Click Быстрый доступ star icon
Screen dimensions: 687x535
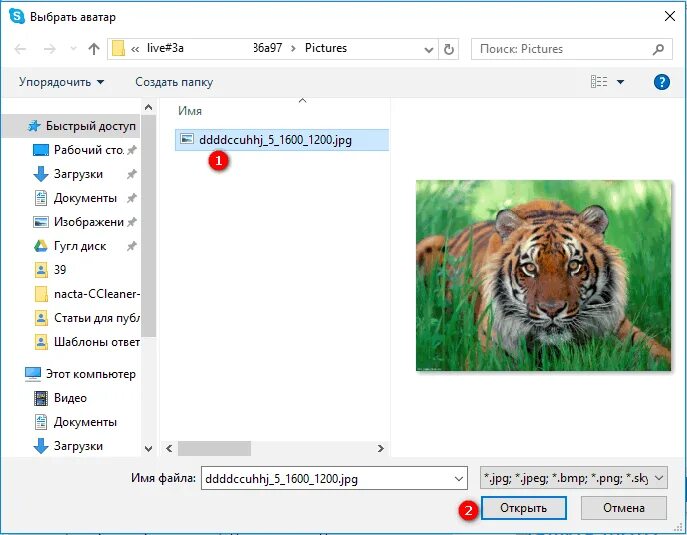[34, 126]
